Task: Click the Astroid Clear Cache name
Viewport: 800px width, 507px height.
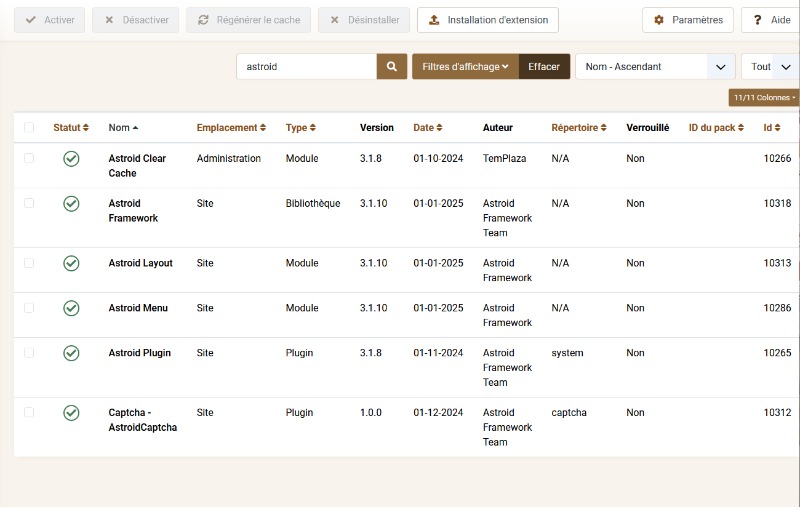Action: point(137,166)
